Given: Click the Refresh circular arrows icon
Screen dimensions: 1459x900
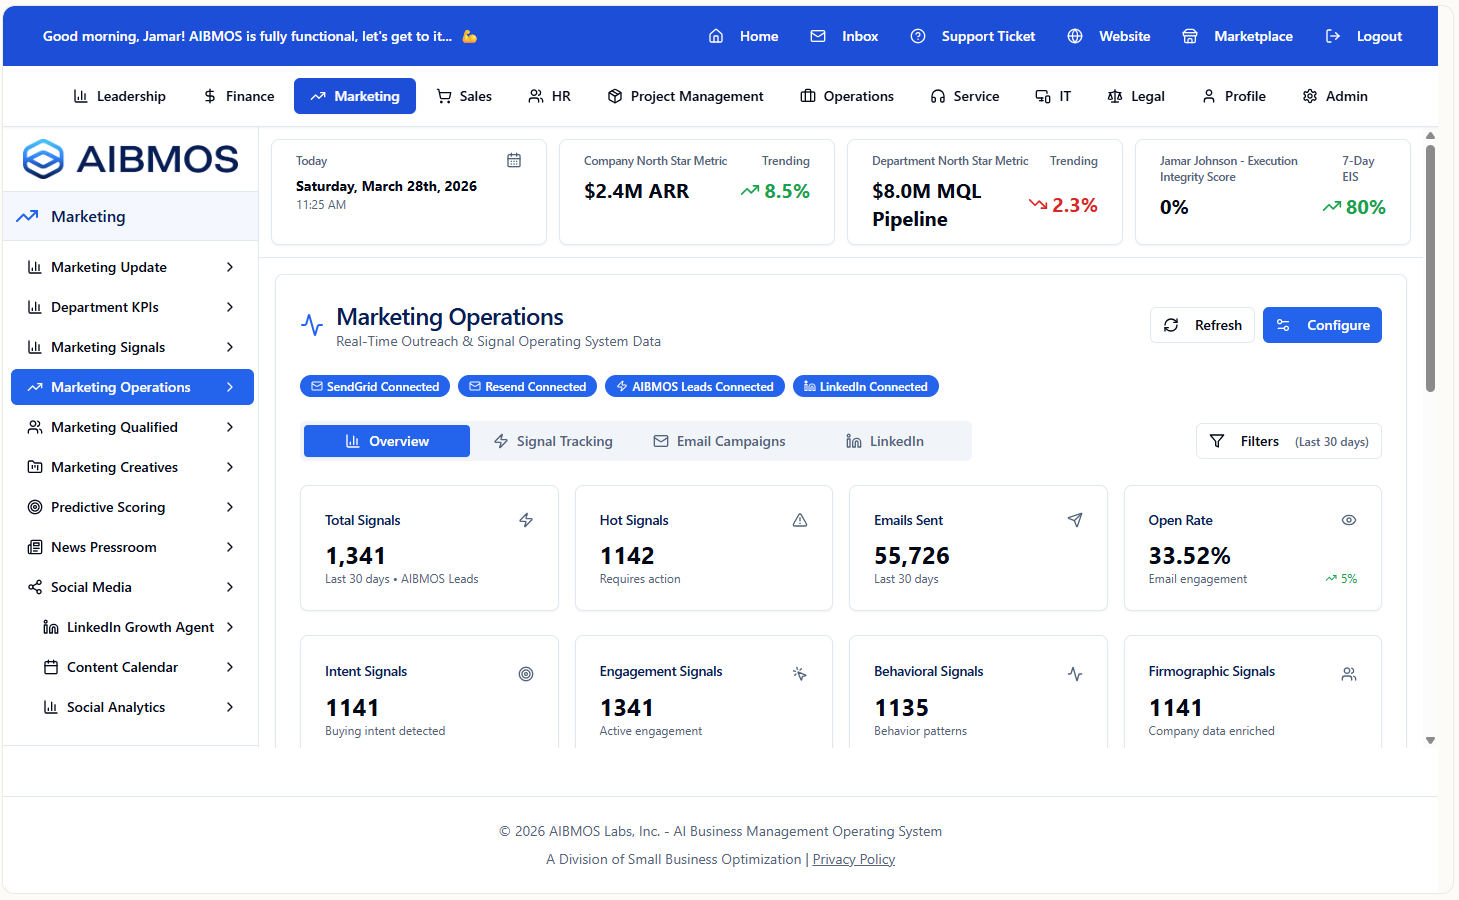Looking at the screenshot, I should (1171, 325).
